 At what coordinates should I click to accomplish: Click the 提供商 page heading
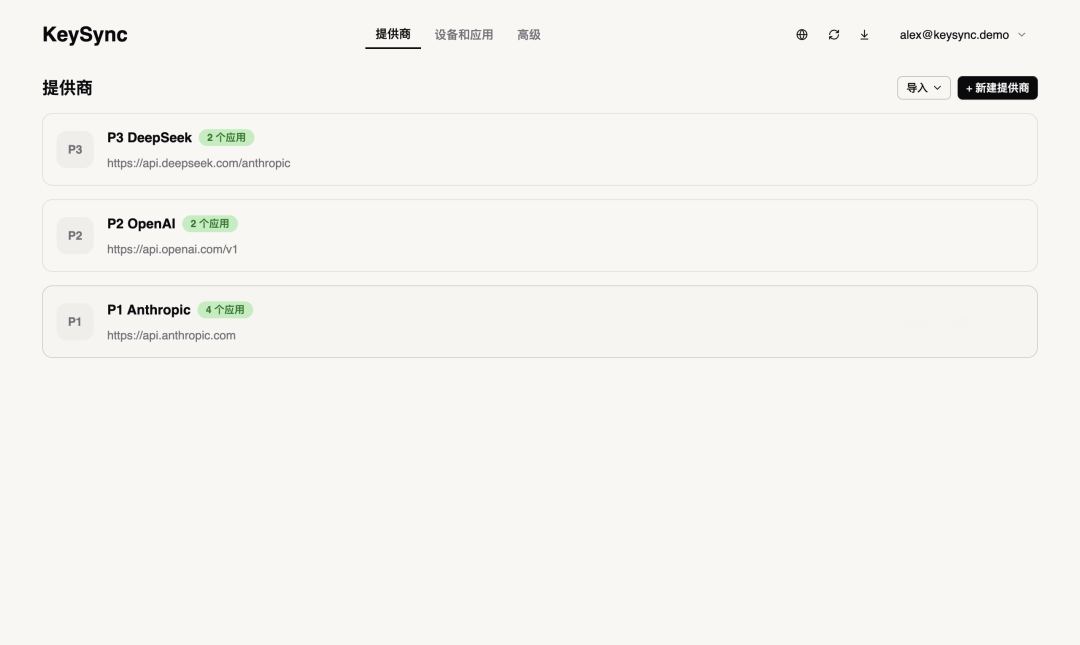68,88
